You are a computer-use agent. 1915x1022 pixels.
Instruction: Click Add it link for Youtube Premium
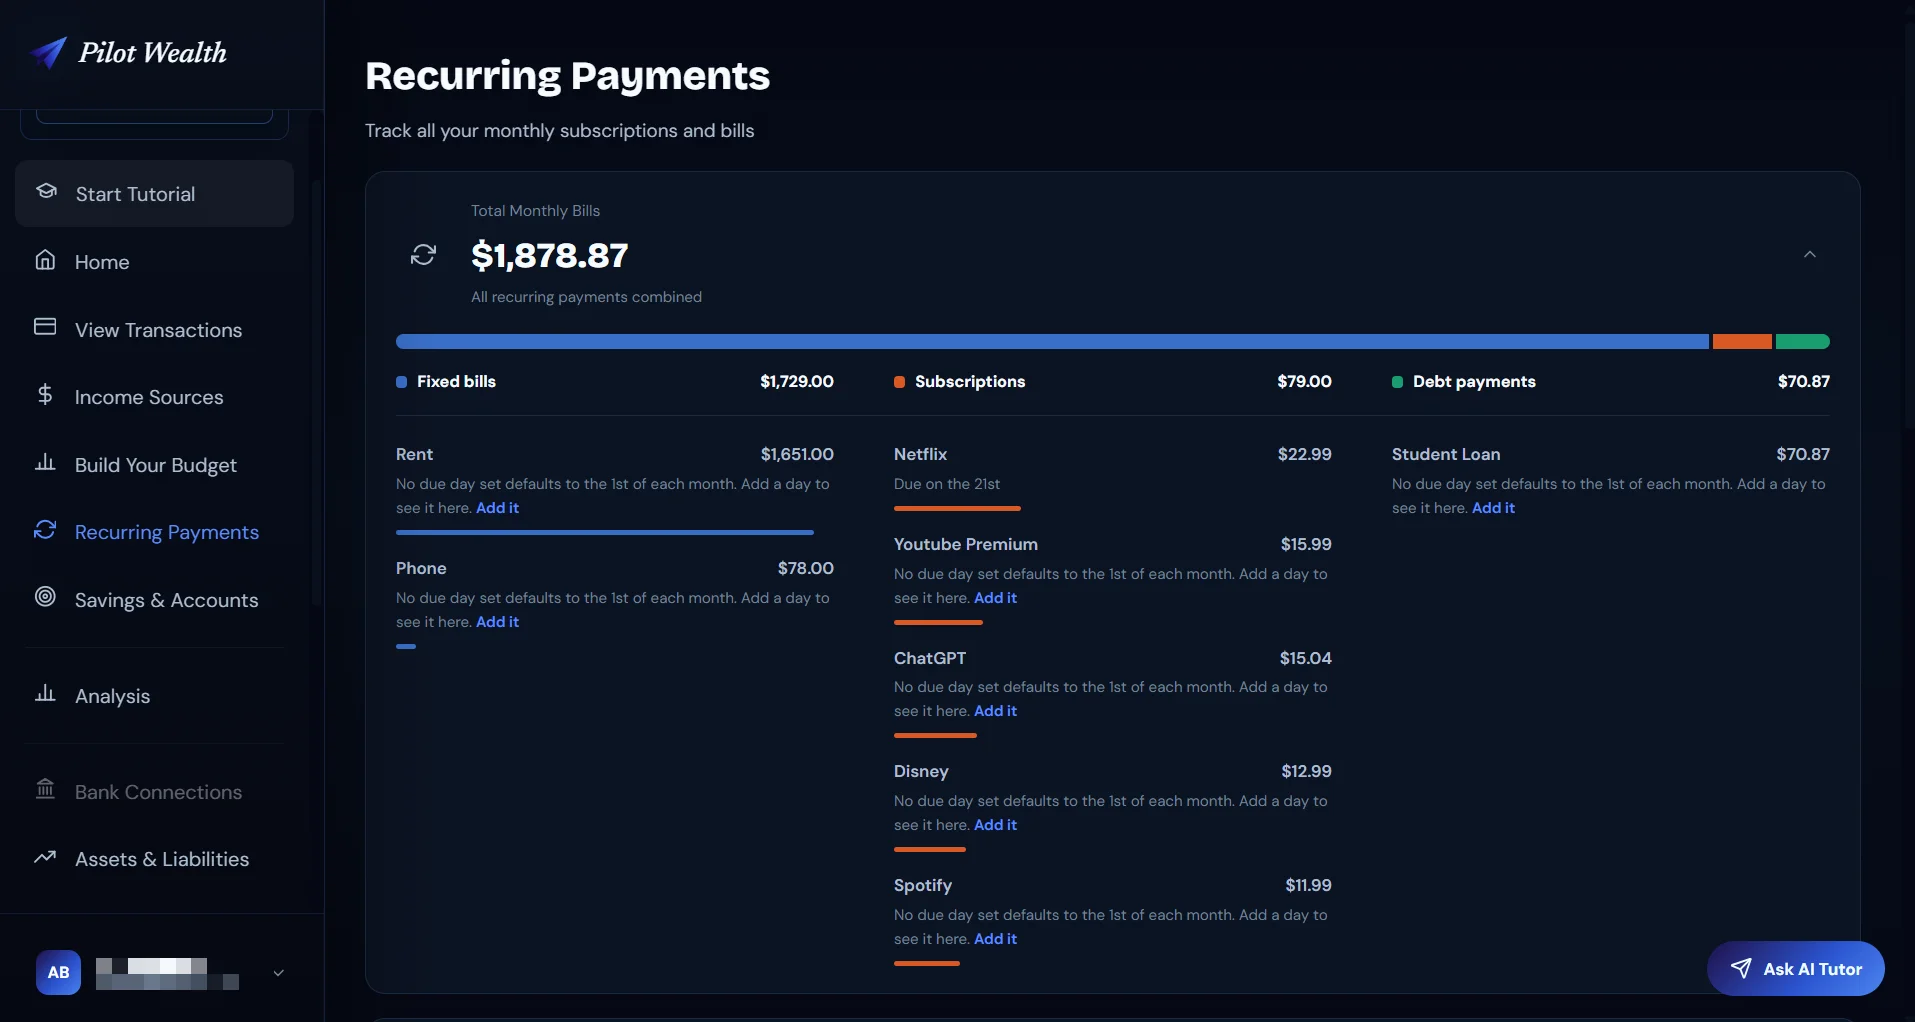pyautogui.click(x=995, y=598)
